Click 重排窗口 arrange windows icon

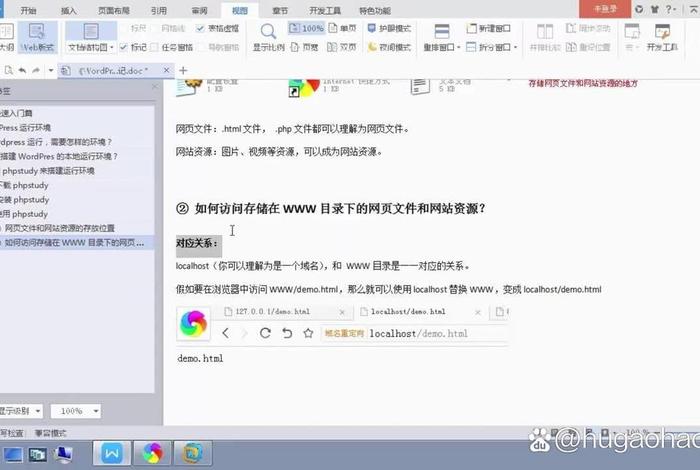[x=442, y=31]
